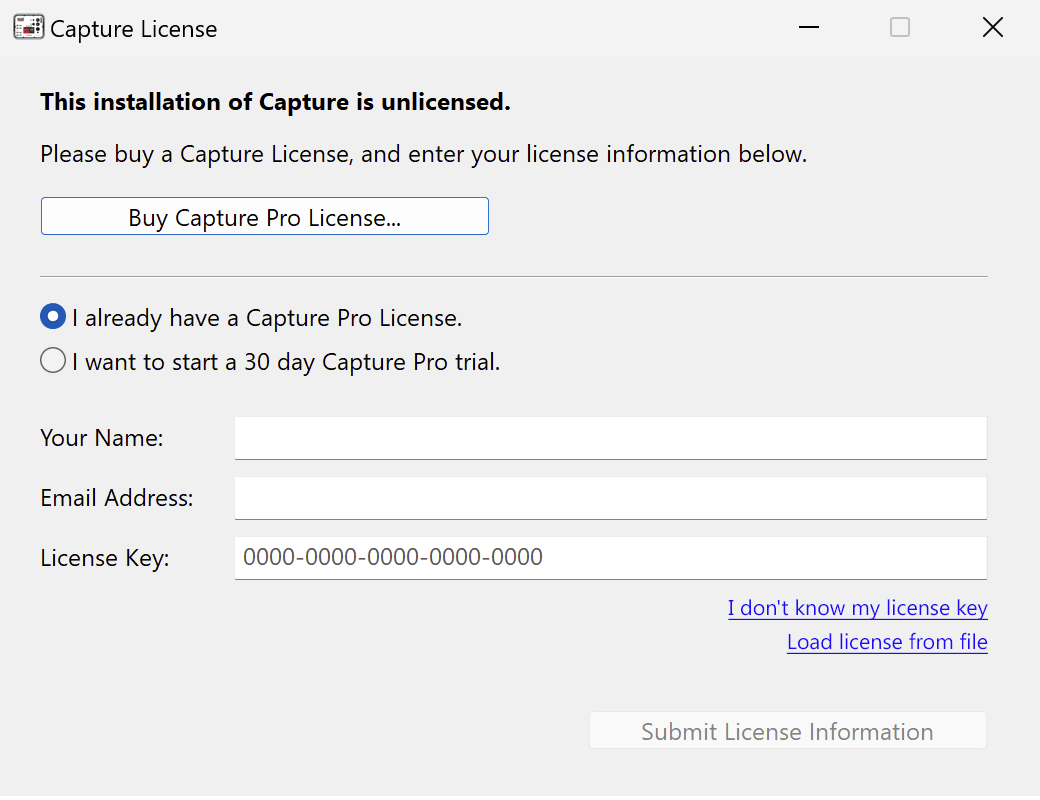Click the 'Capture License' window title text
The image size is (1040, 800).
(x=133, y=29)
